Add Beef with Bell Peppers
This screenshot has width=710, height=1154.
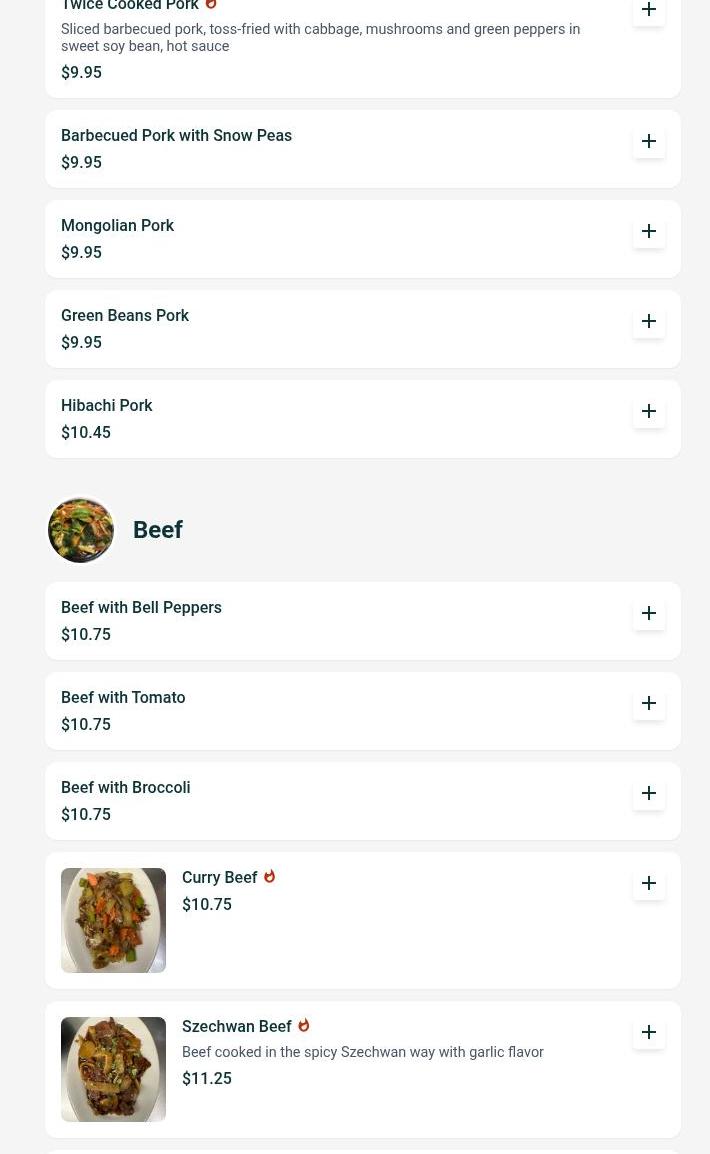click(x=648, y=613)
